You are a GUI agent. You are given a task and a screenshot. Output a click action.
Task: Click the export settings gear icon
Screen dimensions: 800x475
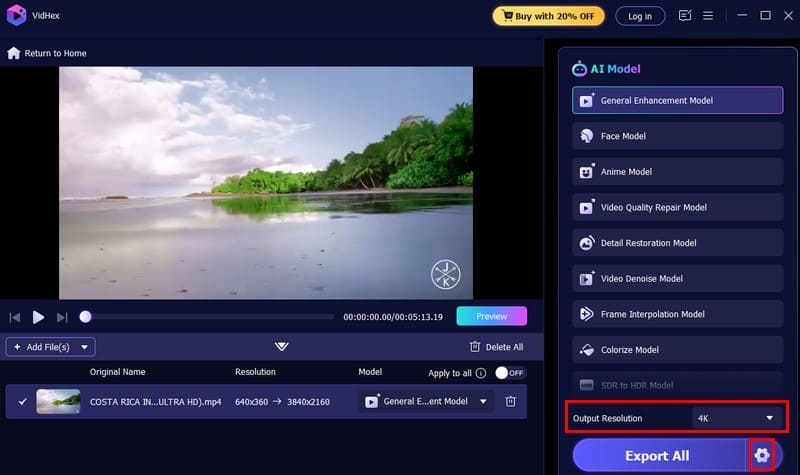pos(762,456)
